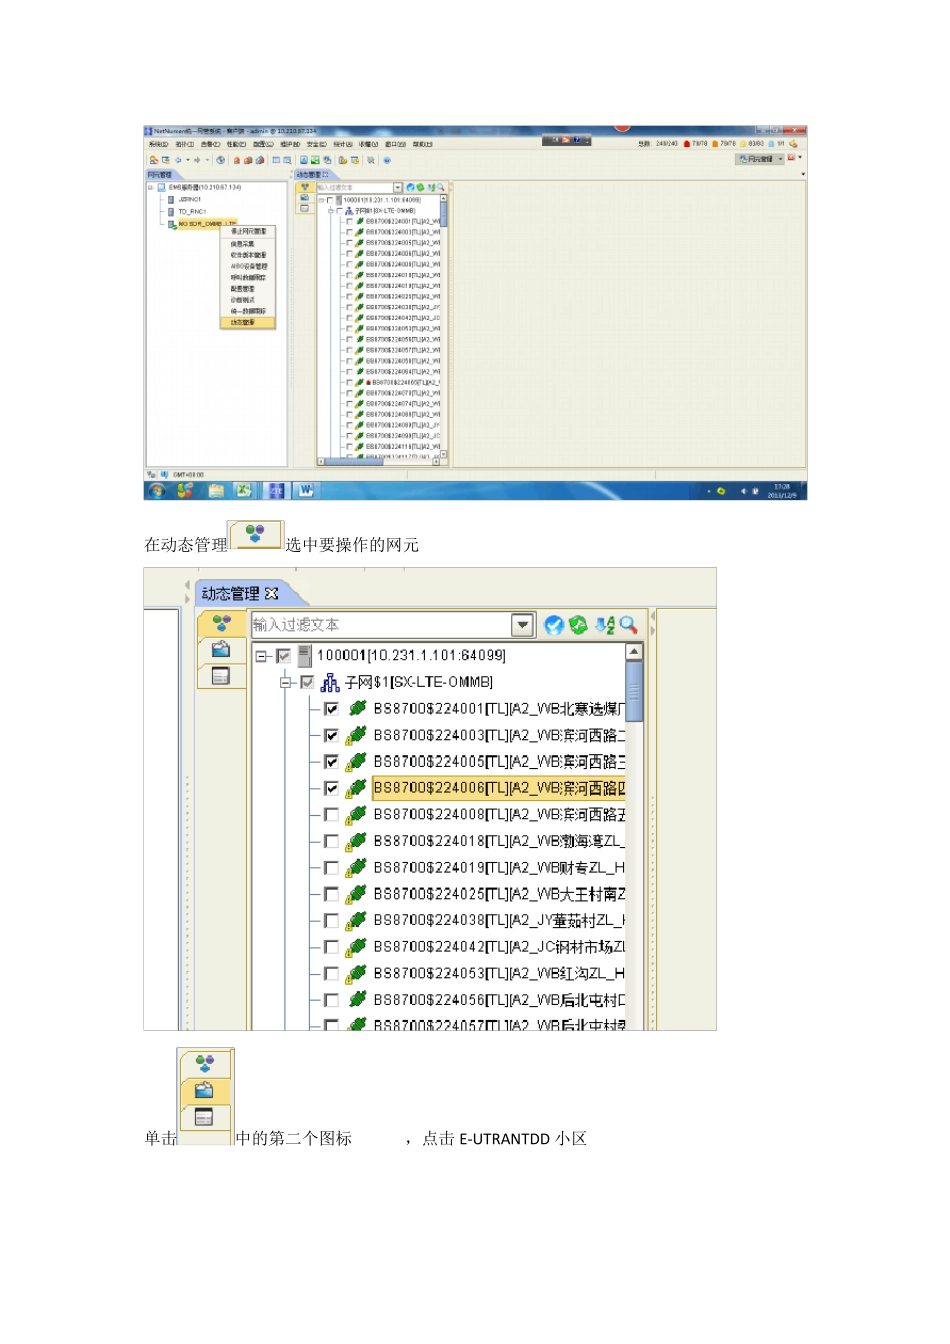
Task: Check the BS8700$224053 checkbox
Action: coord(331,974)
